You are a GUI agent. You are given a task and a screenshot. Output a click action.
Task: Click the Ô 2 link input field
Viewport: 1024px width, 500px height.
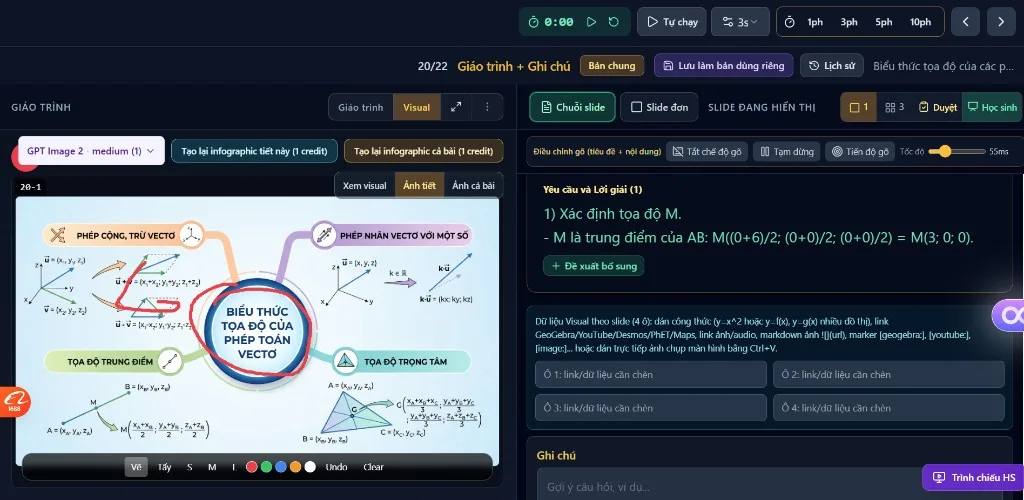(889, 374)
